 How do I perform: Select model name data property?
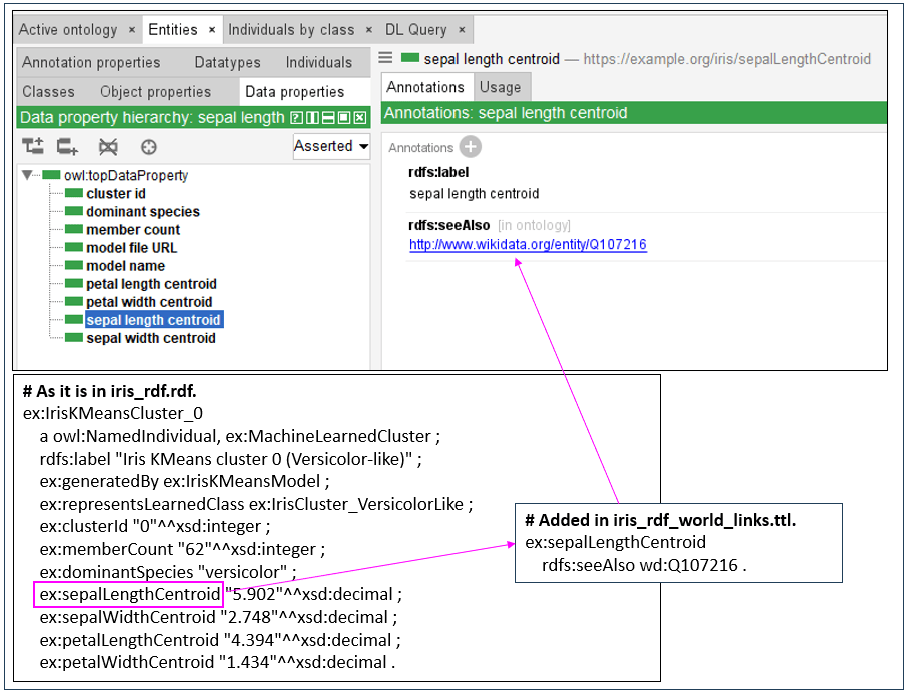125,266
